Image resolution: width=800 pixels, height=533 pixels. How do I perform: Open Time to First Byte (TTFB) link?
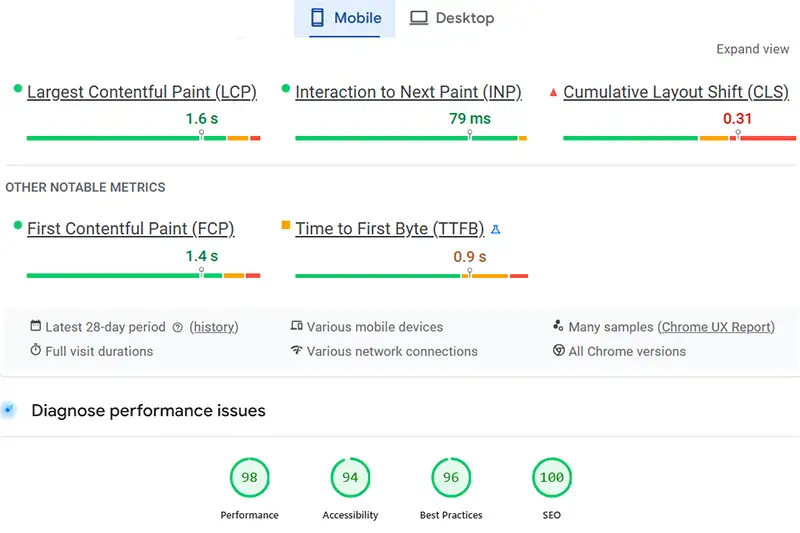(x=389, y=229)
